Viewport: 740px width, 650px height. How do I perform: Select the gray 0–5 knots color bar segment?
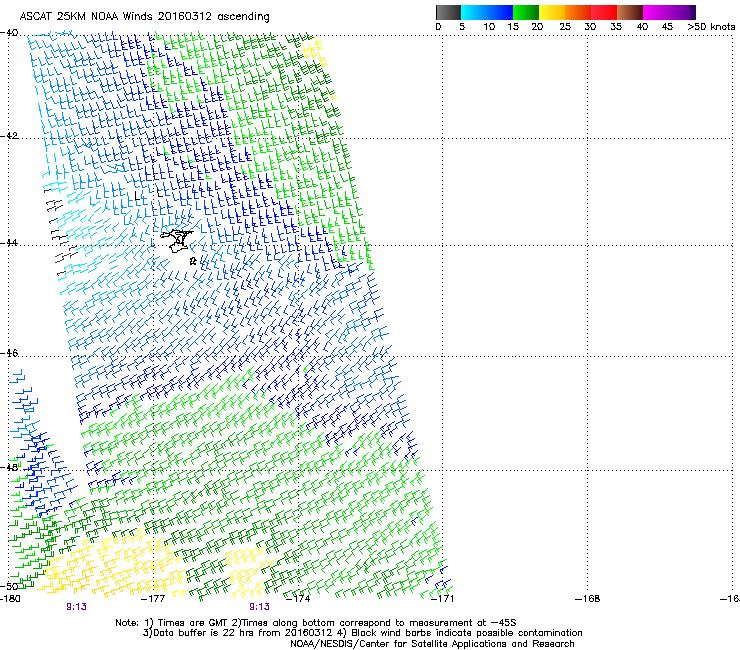448,12
